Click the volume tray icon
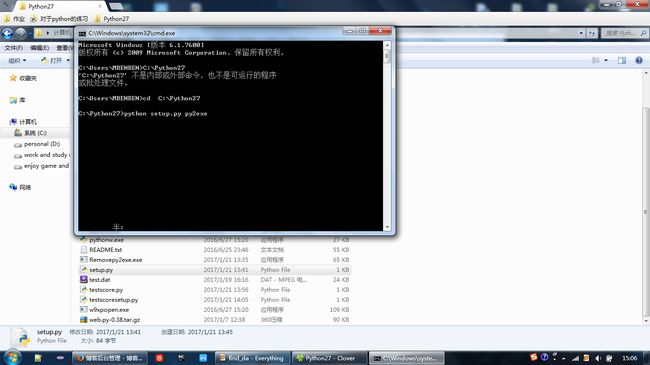 (597, 358)
